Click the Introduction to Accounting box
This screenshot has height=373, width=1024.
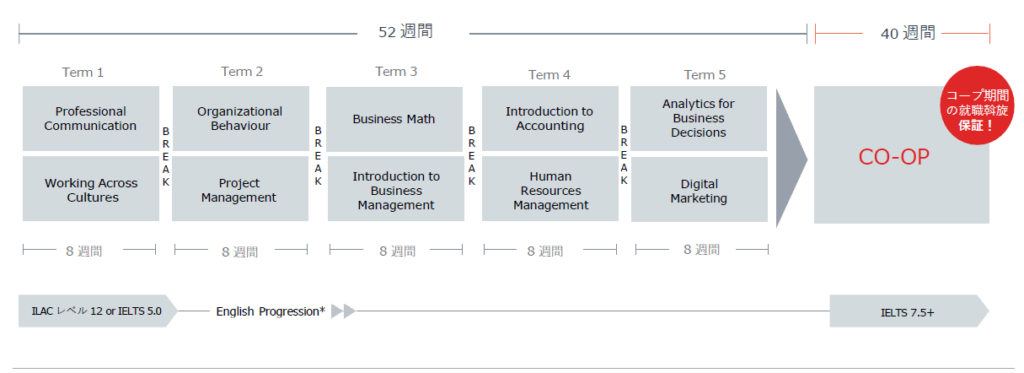[550, 119]
